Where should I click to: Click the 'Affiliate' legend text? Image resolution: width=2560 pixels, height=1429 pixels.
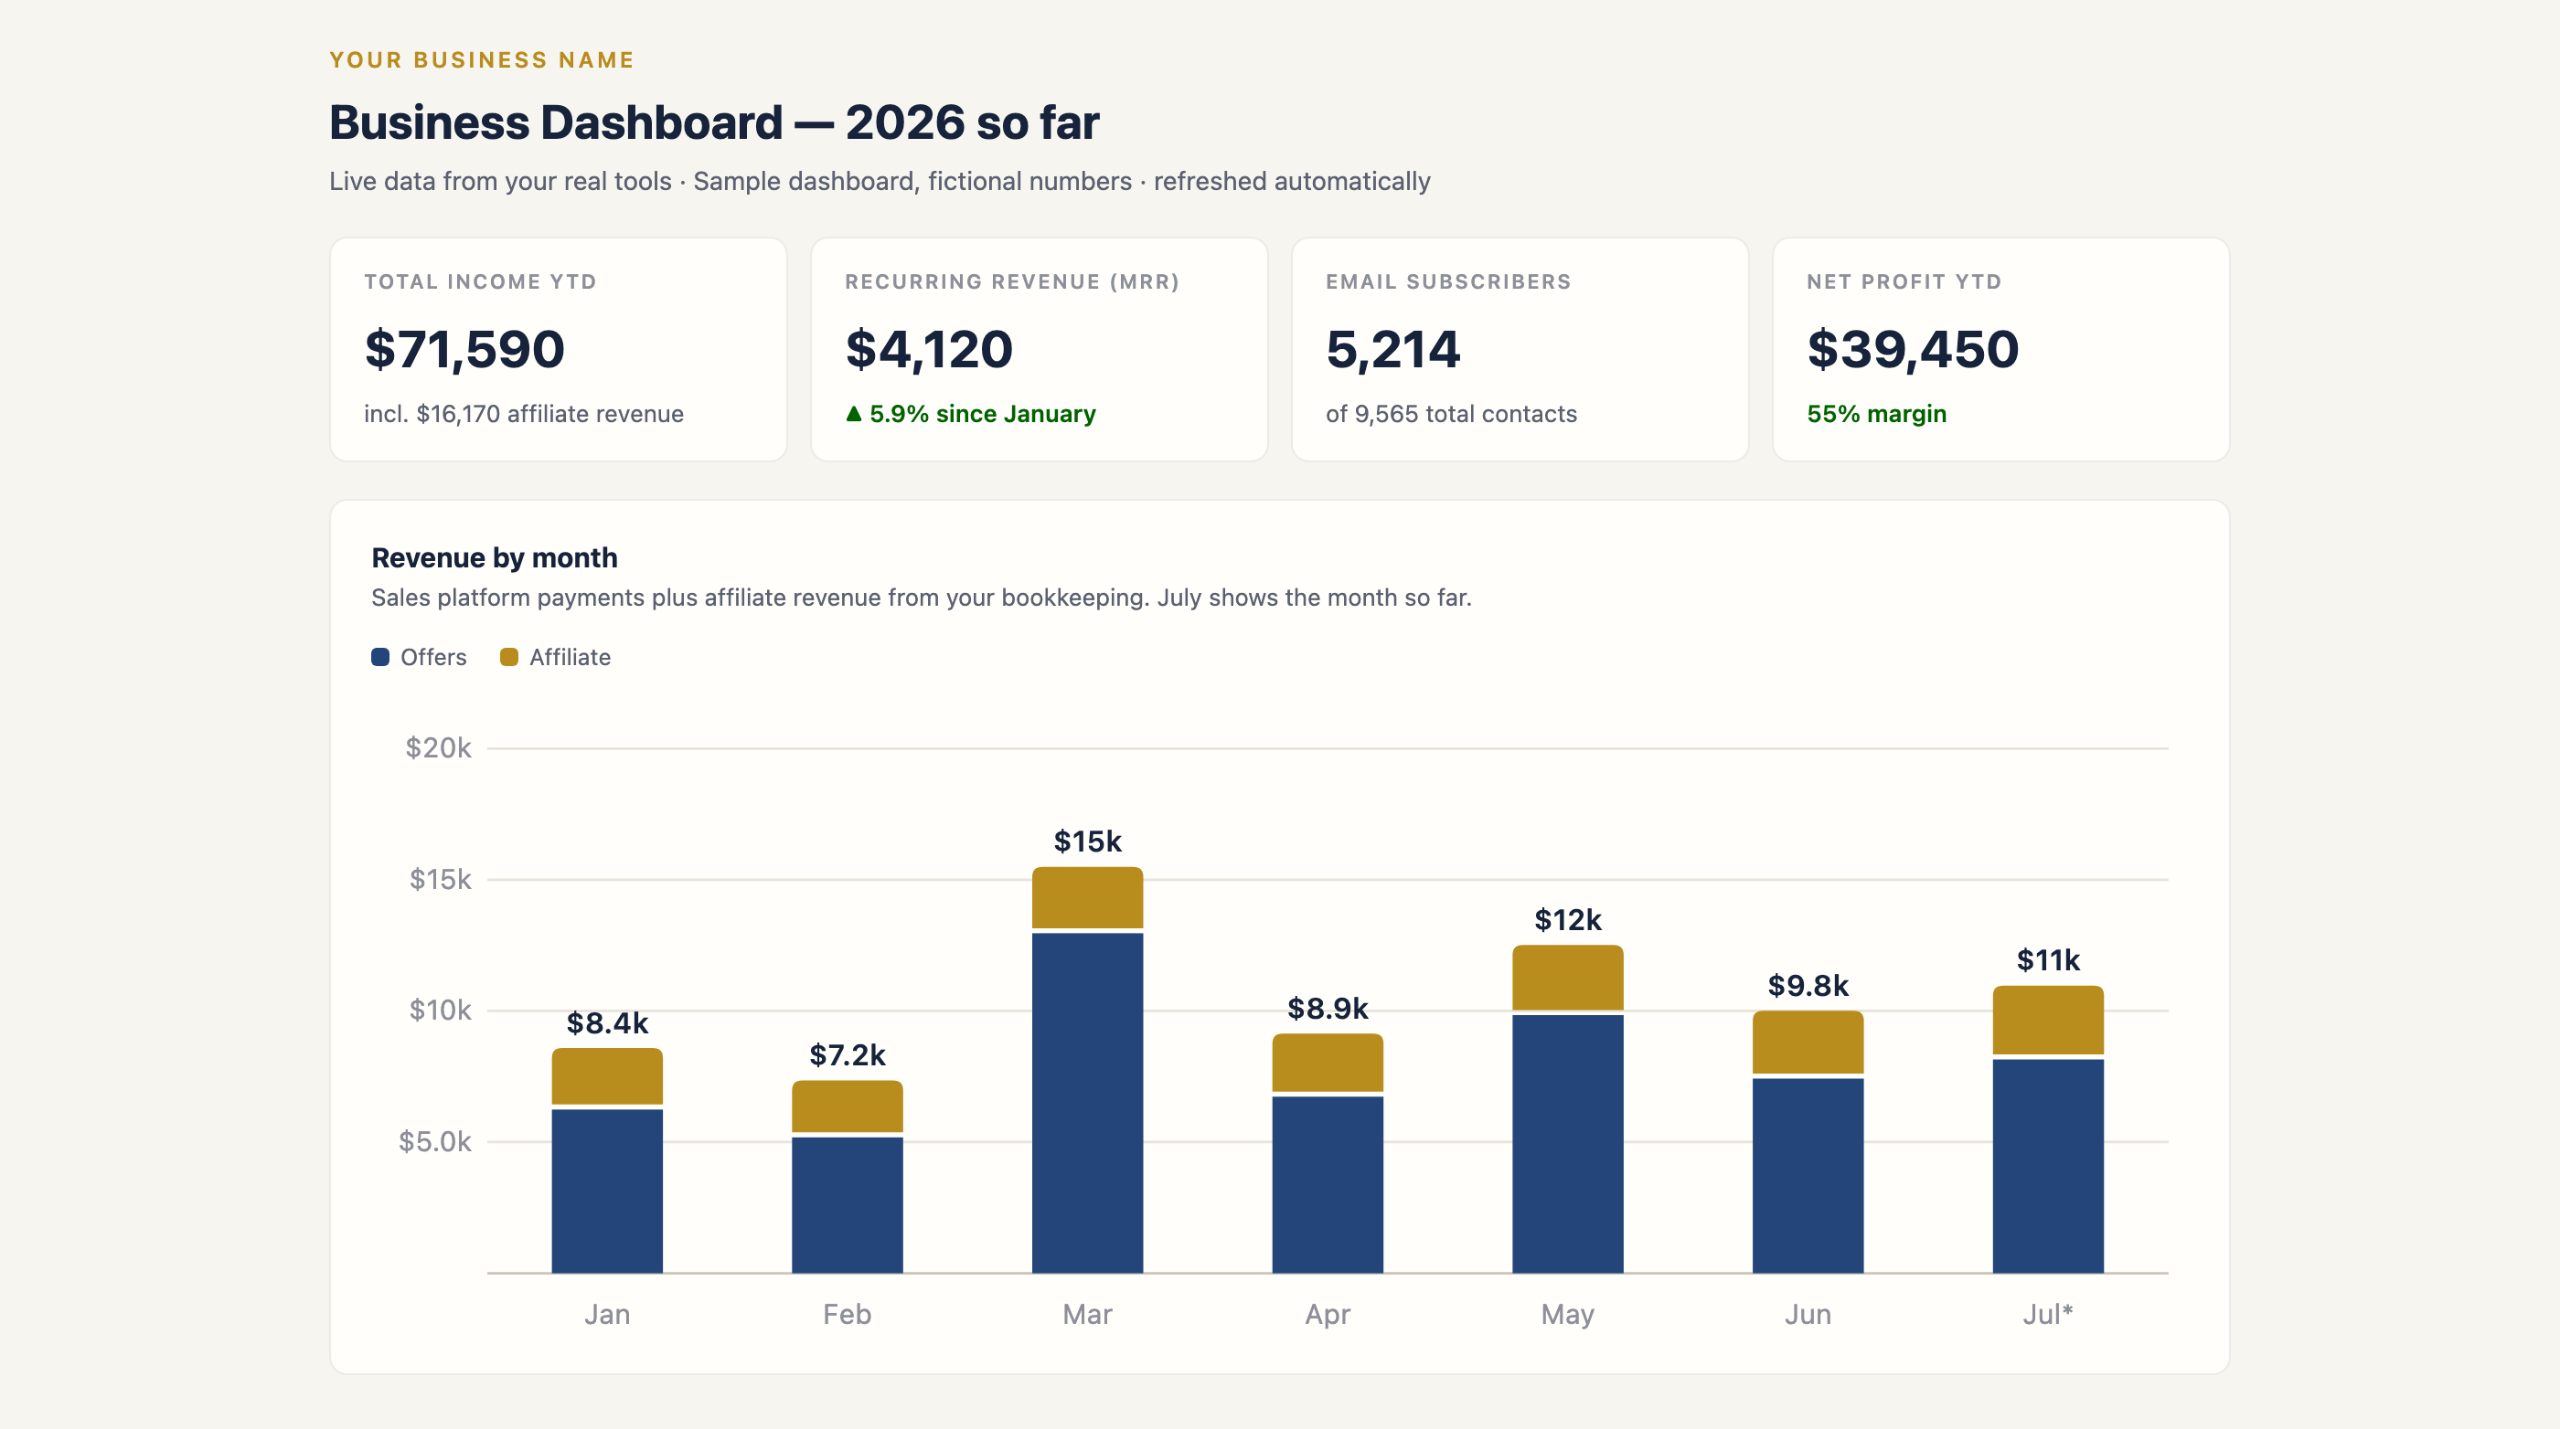[x=570, y=657]
